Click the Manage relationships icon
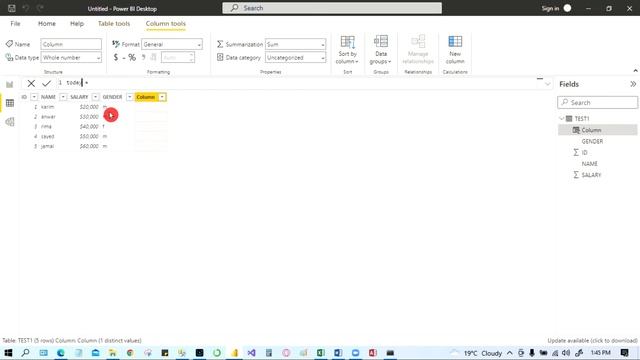Screen dimensions: 640x360 coord(418,49)
